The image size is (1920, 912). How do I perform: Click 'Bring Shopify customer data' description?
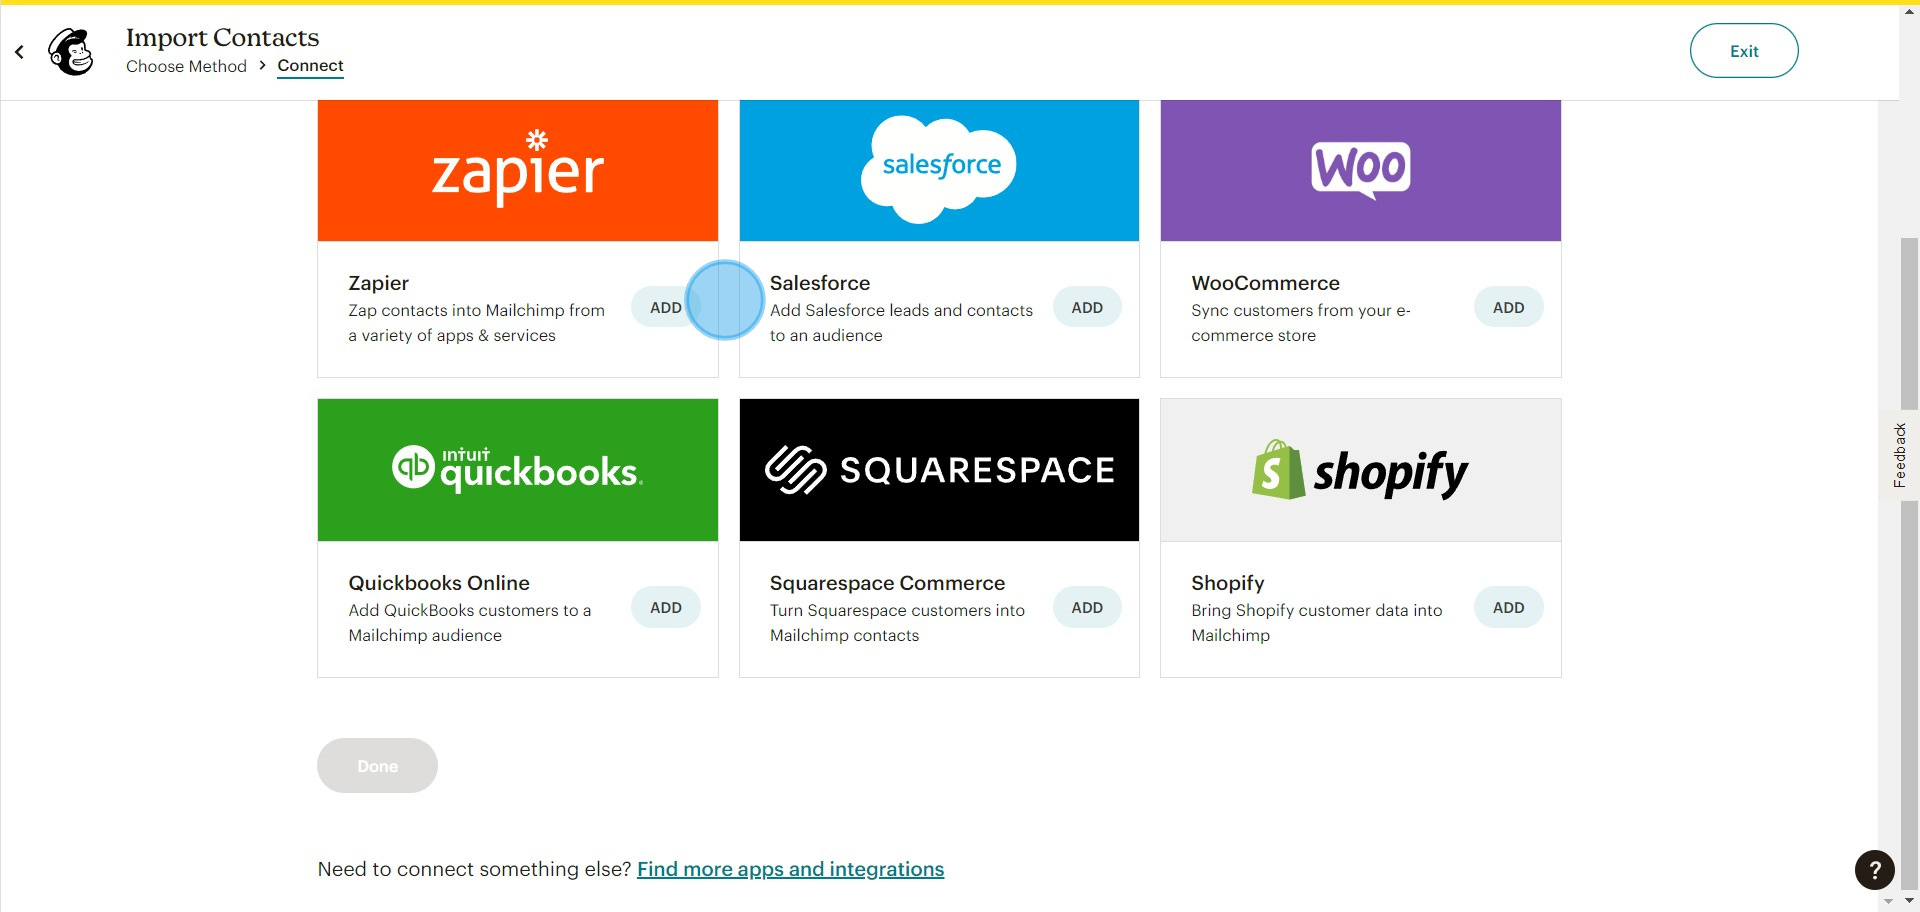(1316, 623)
